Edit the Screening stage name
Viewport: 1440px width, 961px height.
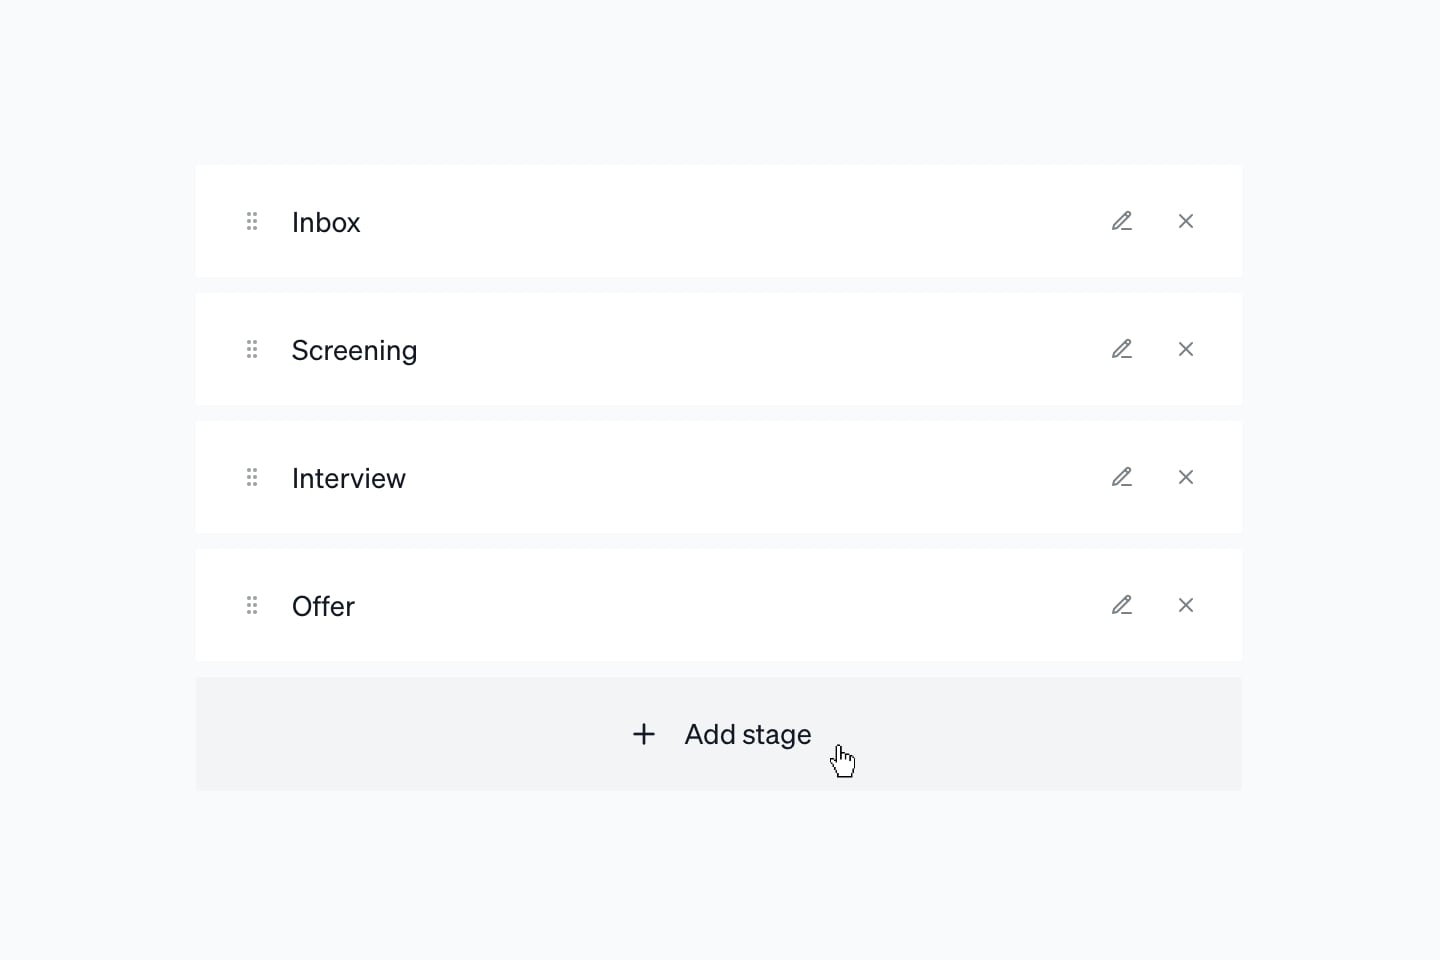pos(1122,349)
